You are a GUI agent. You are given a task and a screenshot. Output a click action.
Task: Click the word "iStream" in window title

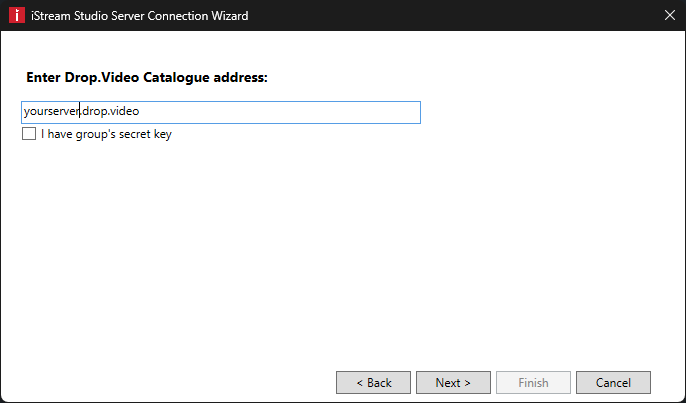[50, 16]
